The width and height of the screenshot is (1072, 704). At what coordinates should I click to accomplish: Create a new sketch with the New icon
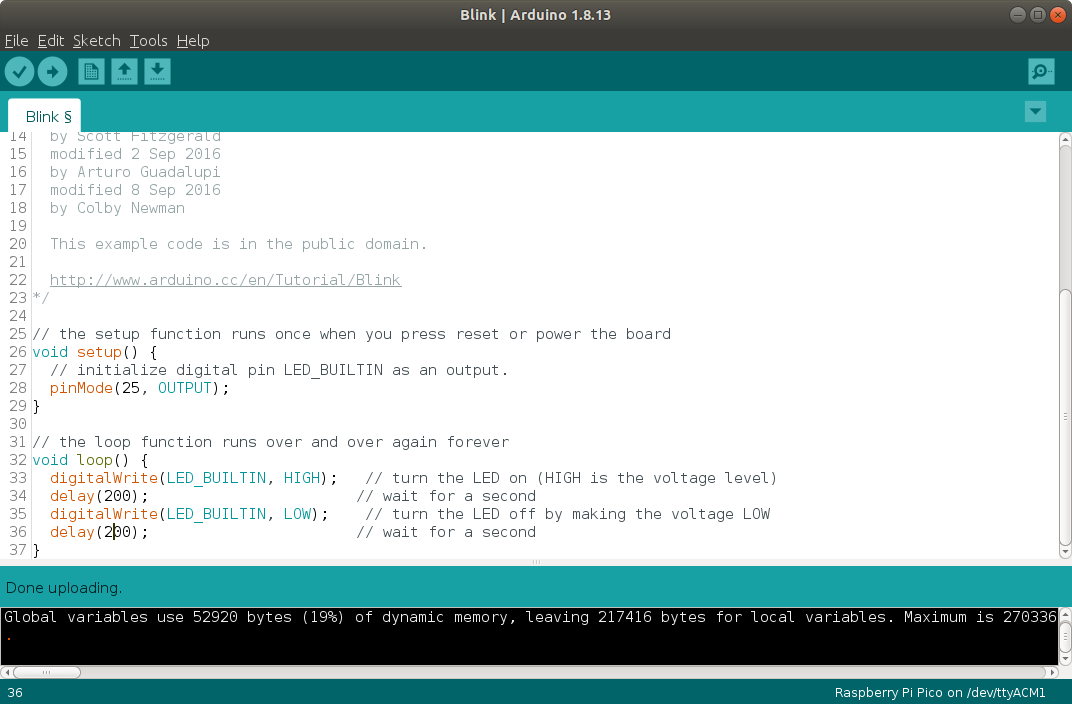point(91,72)
